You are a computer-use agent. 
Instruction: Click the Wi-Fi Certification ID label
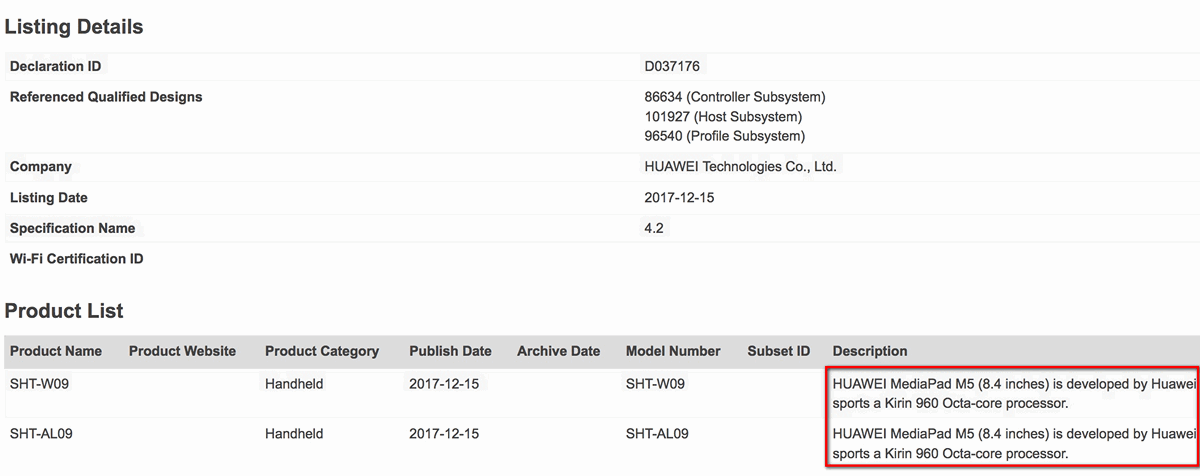click(x=77, y=259)
